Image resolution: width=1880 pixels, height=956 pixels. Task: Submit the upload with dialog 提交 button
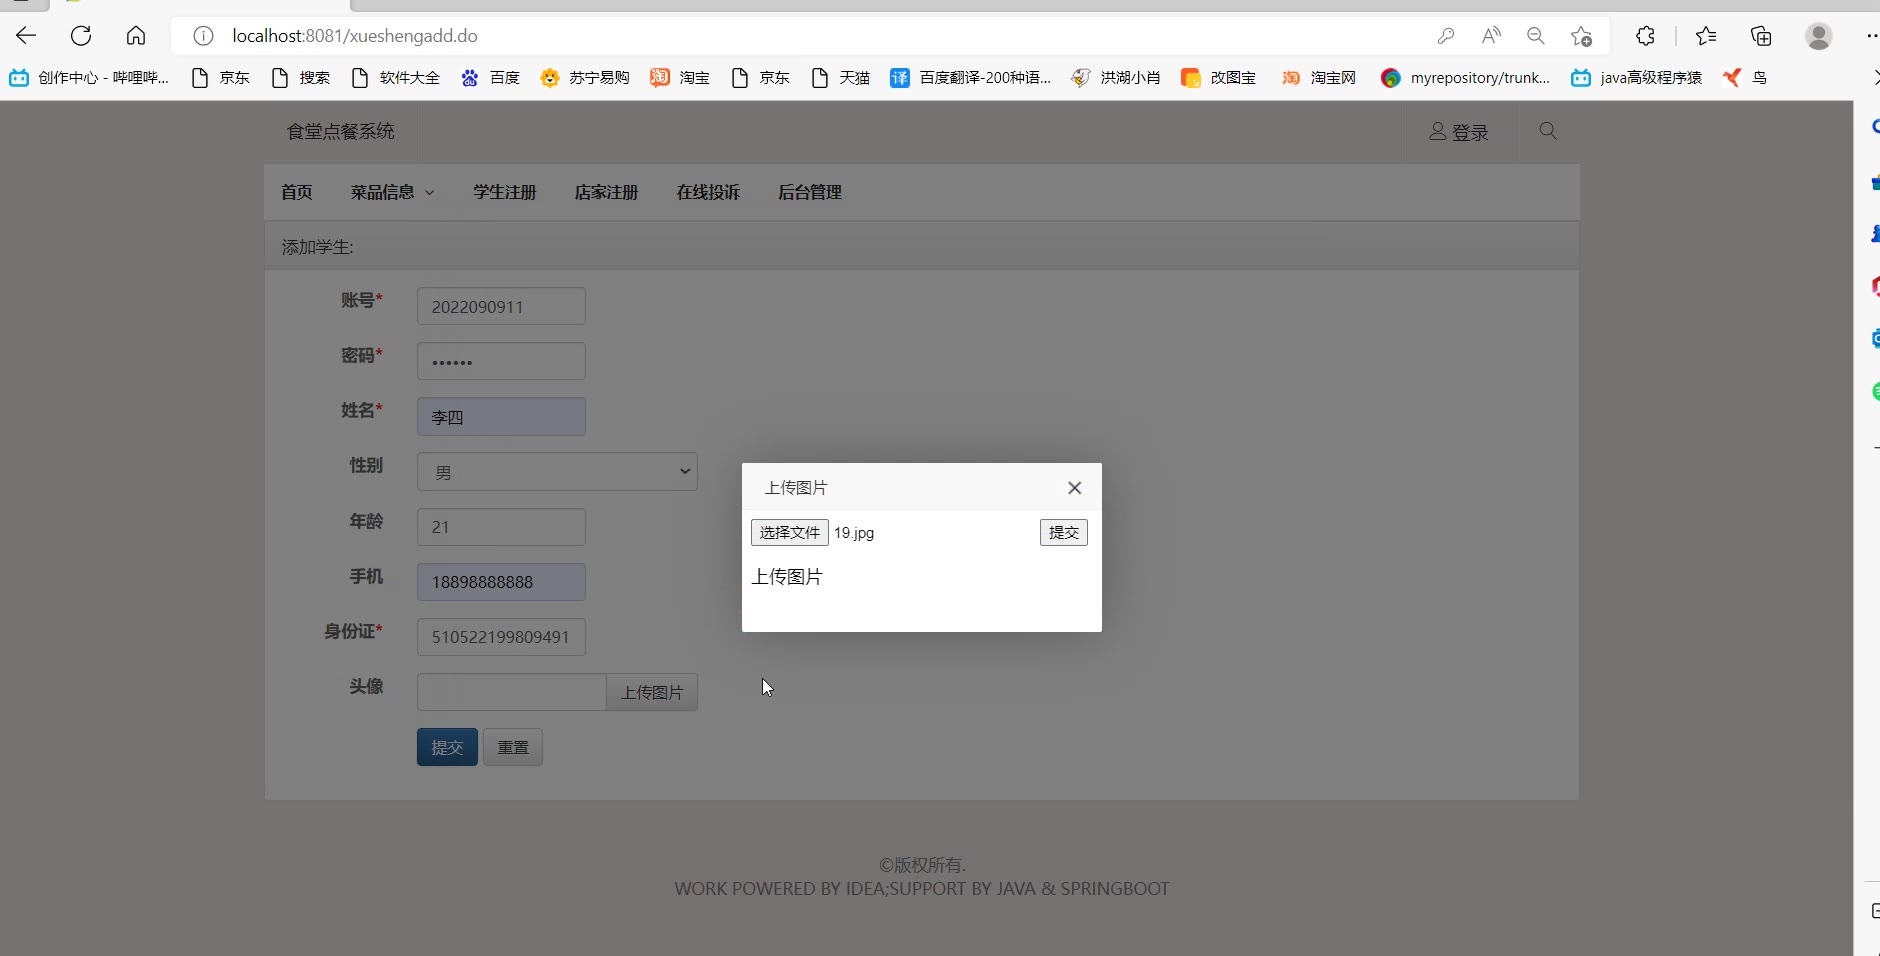[x=1064, y=533]
